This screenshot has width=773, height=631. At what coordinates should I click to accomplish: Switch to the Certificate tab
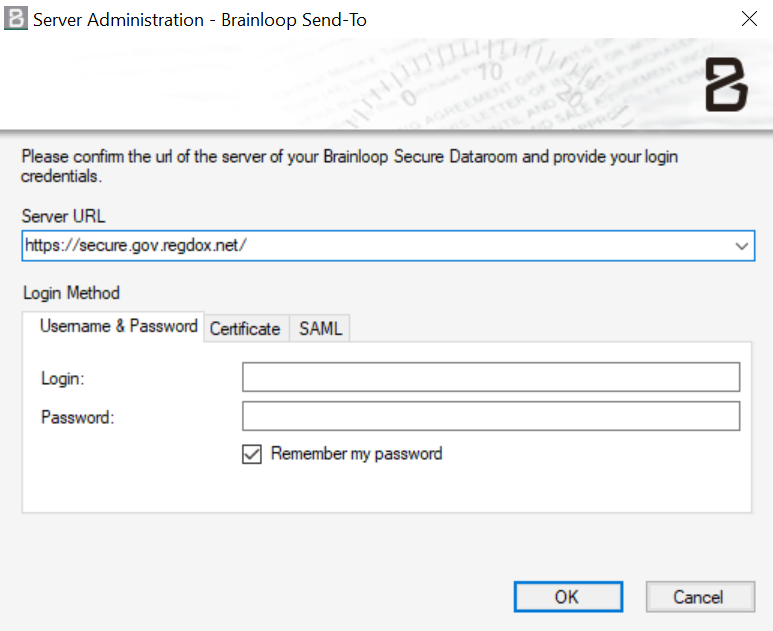pos(245,329)
